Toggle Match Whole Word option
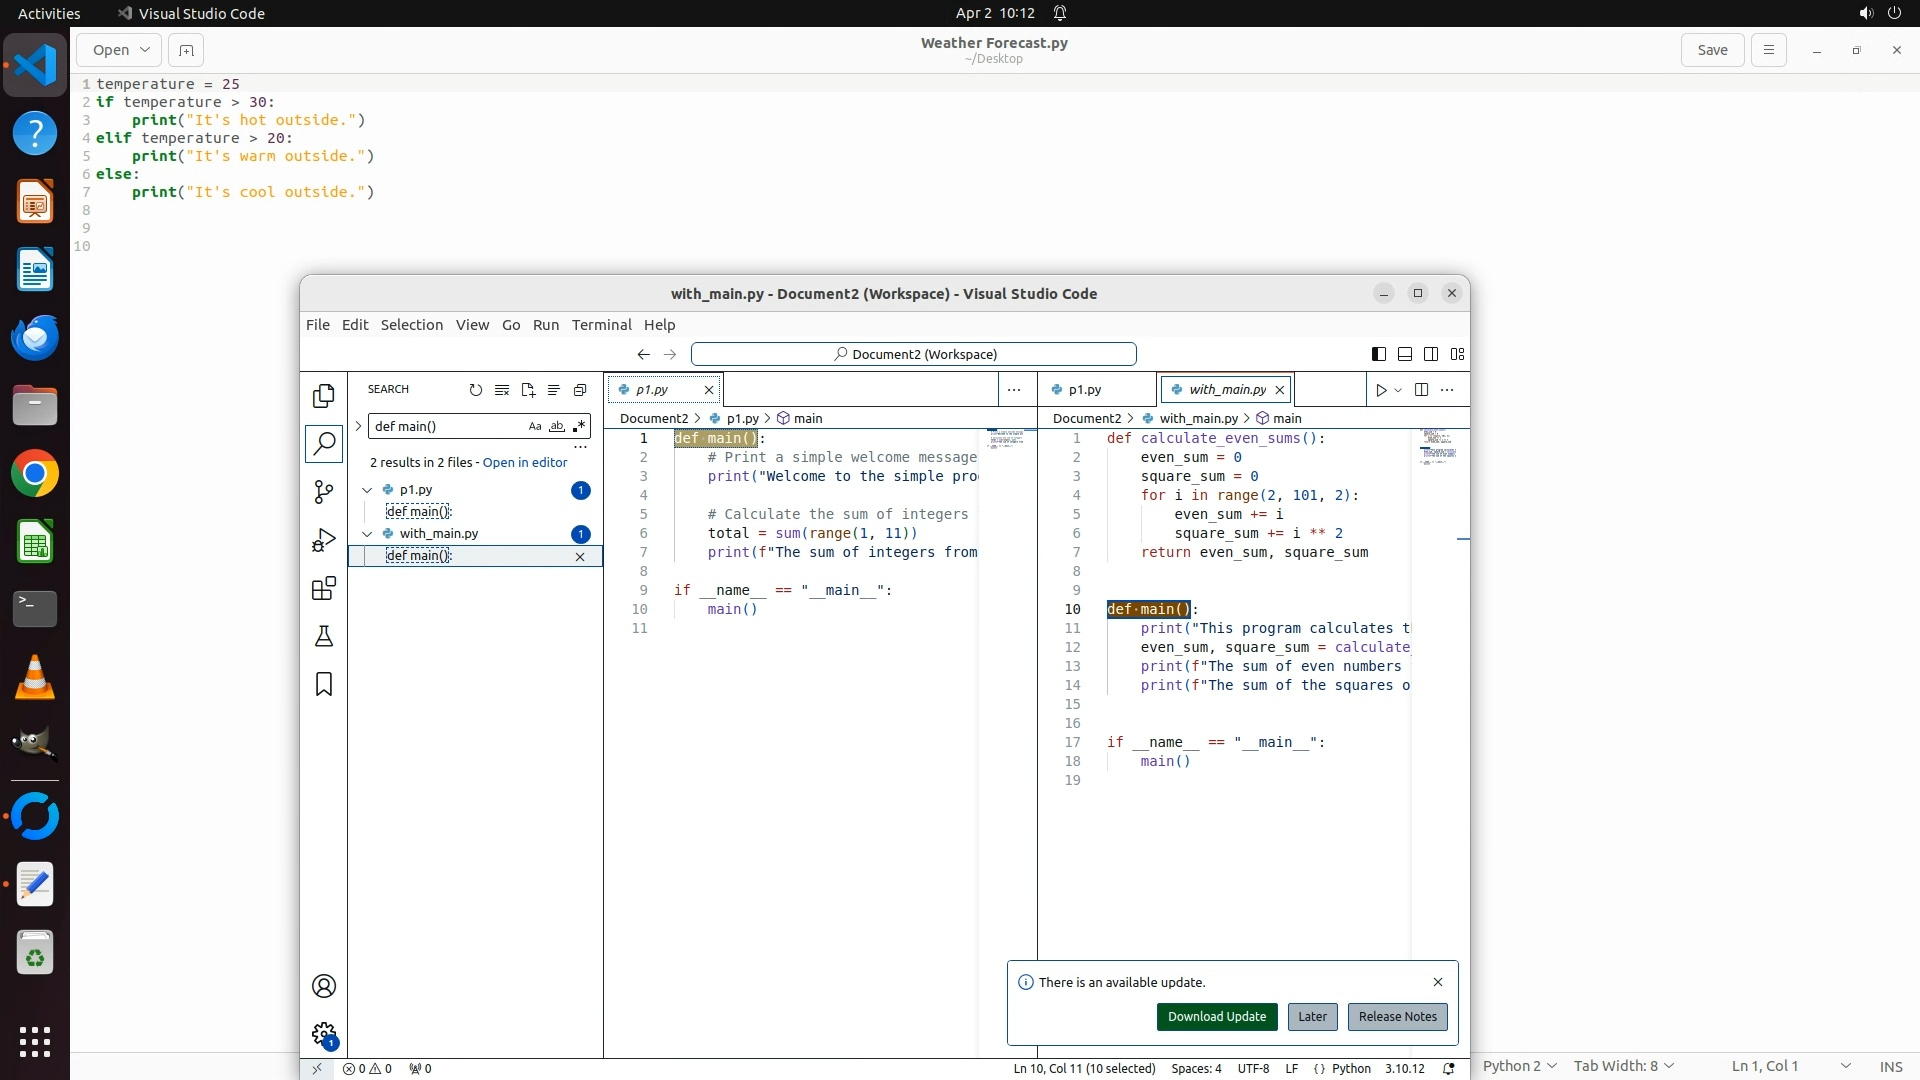The width and height of the screenshot is (1920, 1080). (x=557, y=427)
